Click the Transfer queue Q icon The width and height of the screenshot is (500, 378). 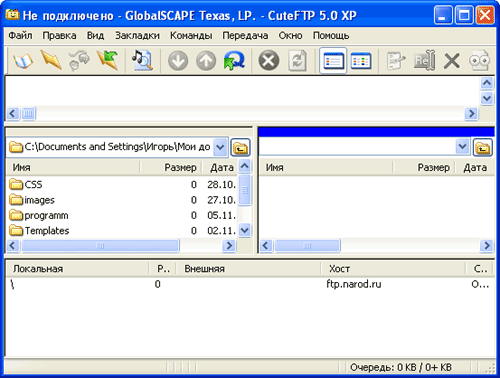click(234, 61)
